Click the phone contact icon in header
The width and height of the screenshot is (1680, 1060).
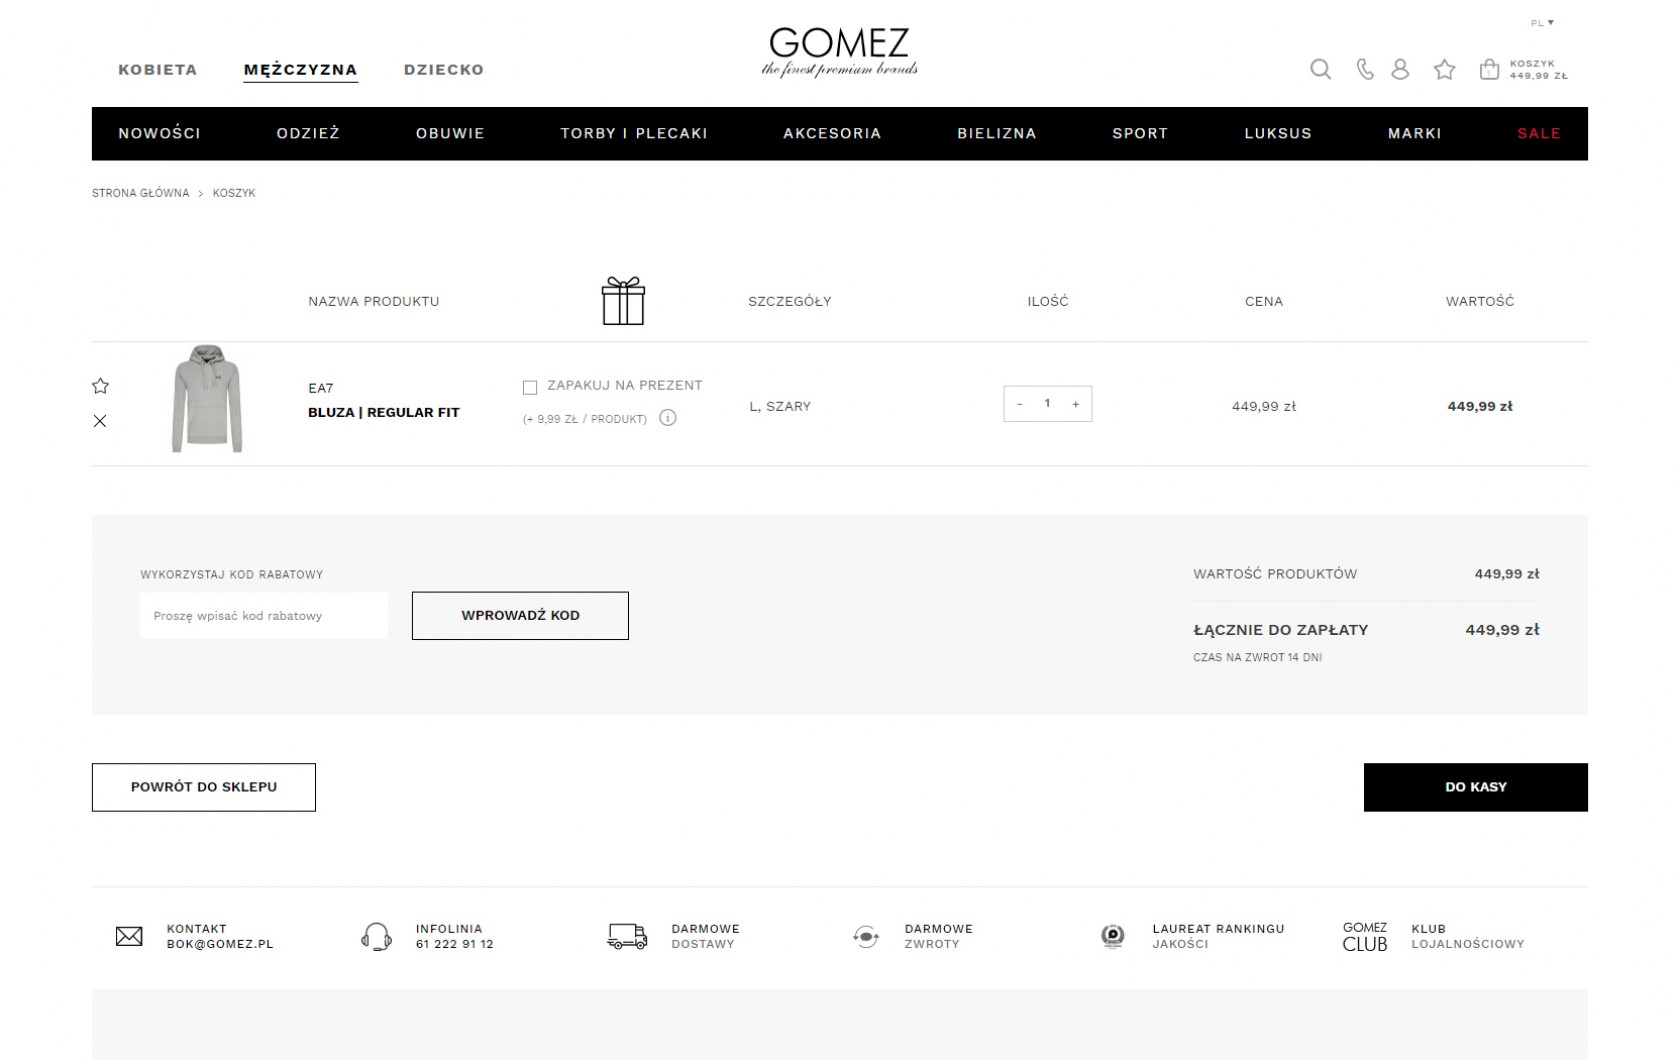[x=1364, y=69]
